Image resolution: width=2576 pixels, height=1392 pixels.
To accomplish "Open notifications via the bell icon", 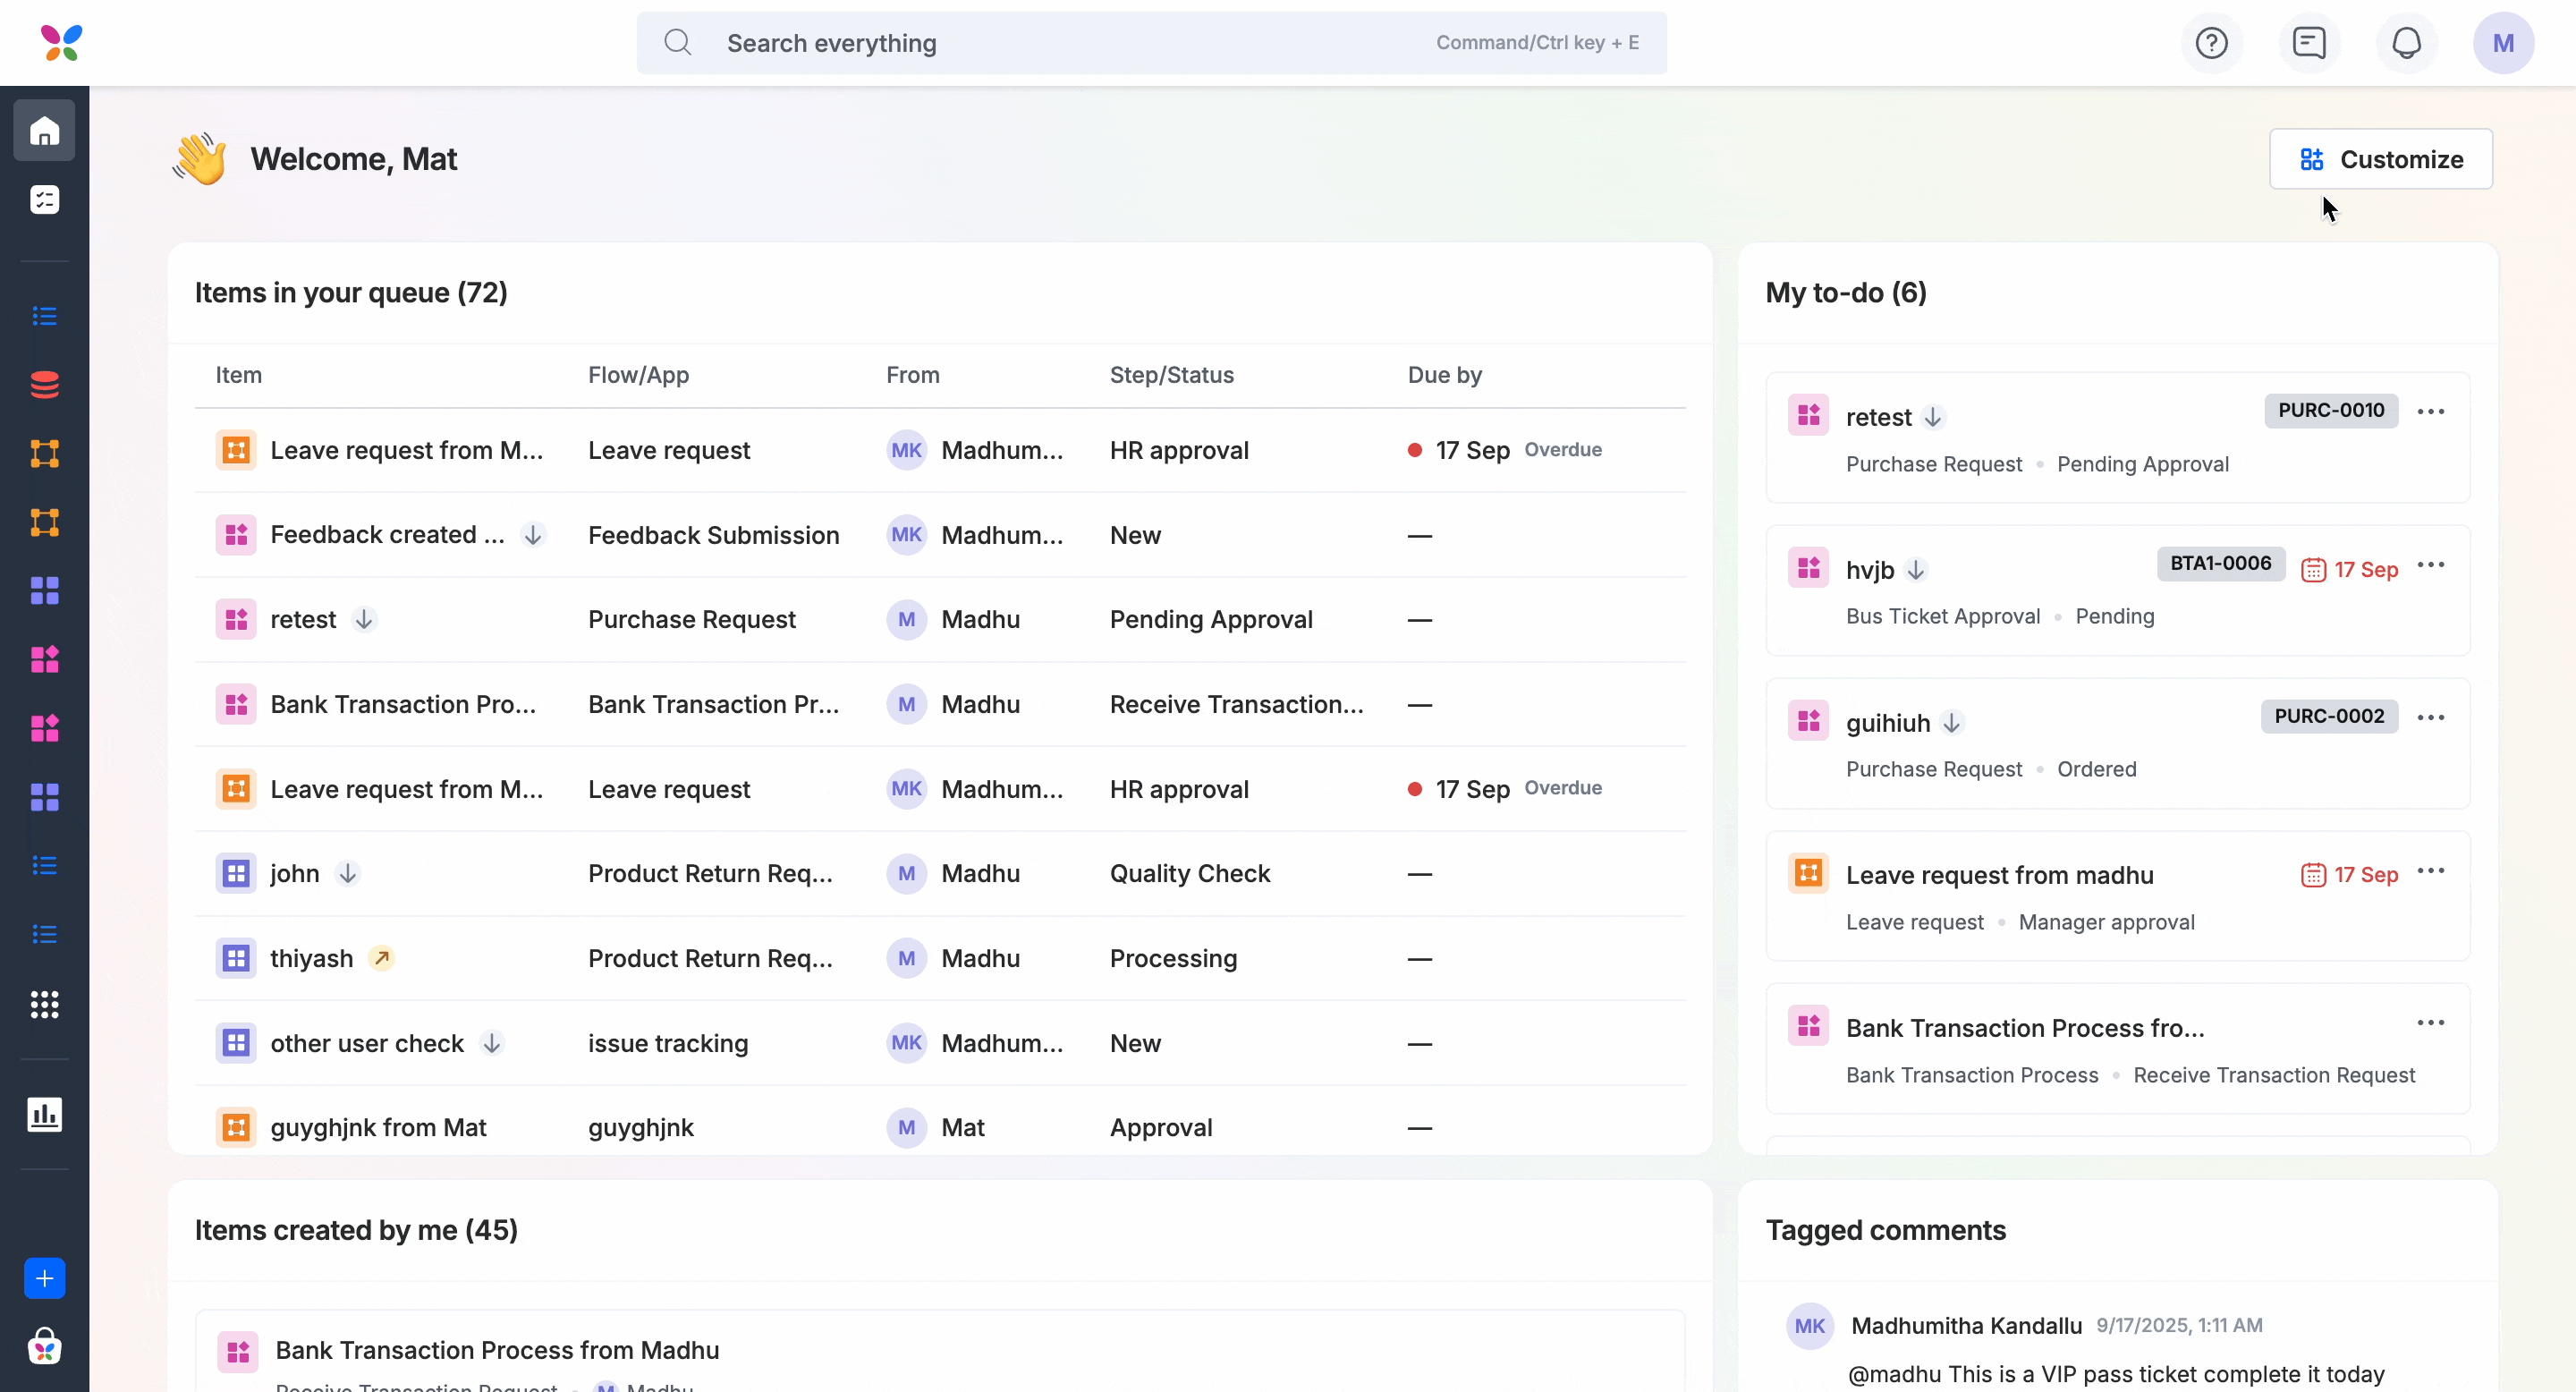I will (2406, 42).
